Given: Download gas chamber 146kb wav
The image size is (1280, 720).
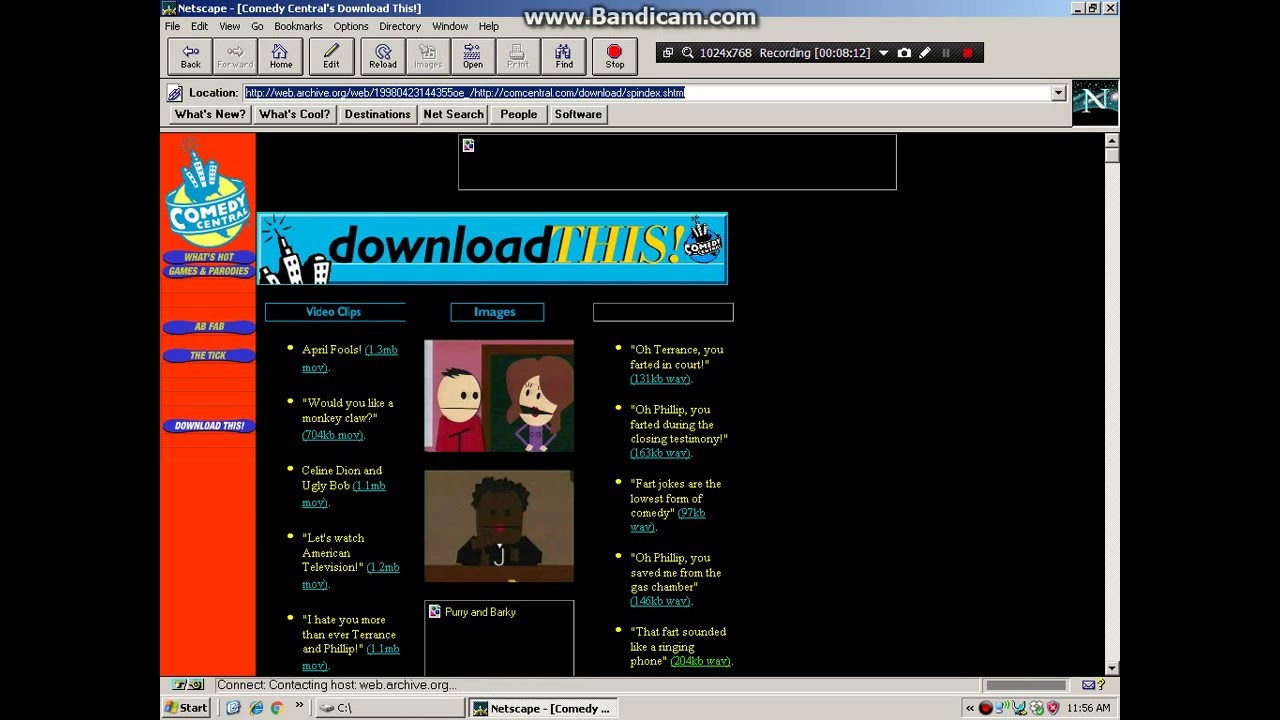Looking at the screenshot, I should point(660,601).
